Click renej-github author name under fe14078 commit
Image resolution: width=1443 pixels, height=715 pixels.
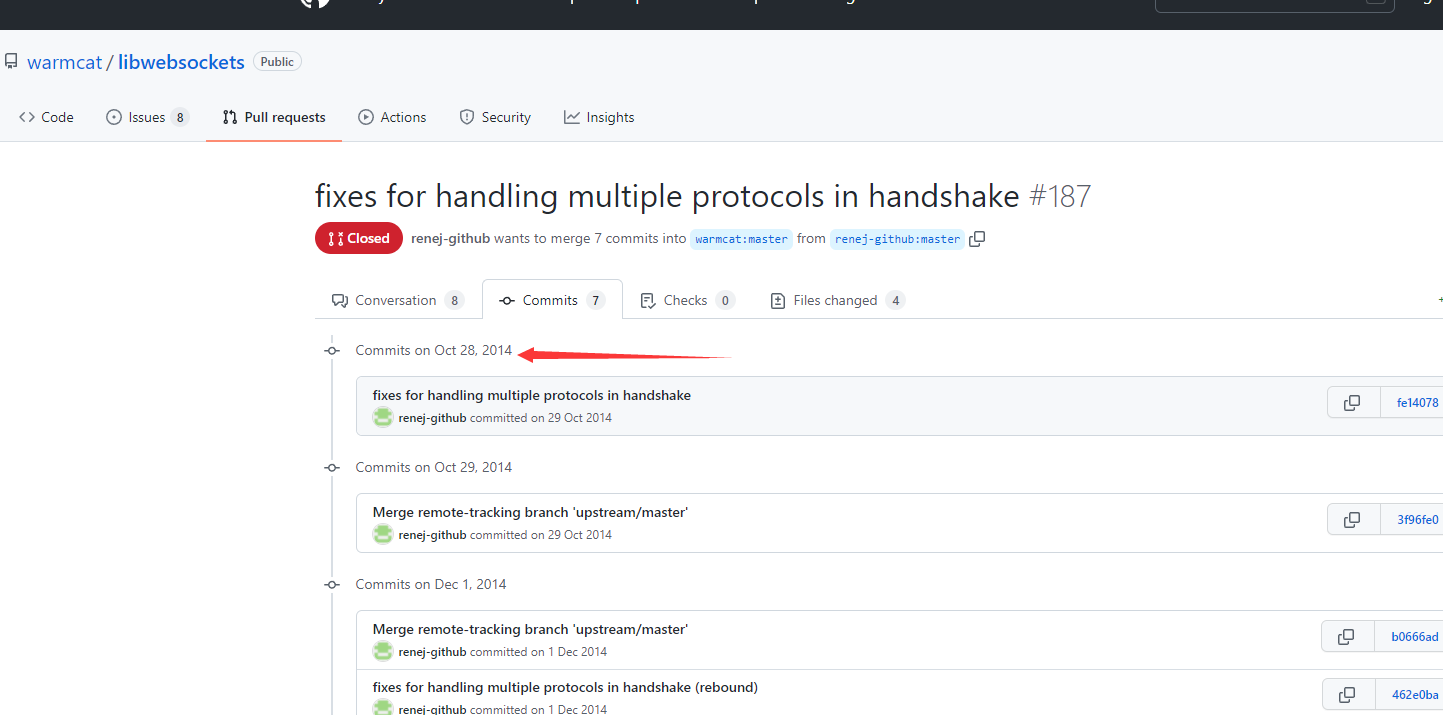432,418
